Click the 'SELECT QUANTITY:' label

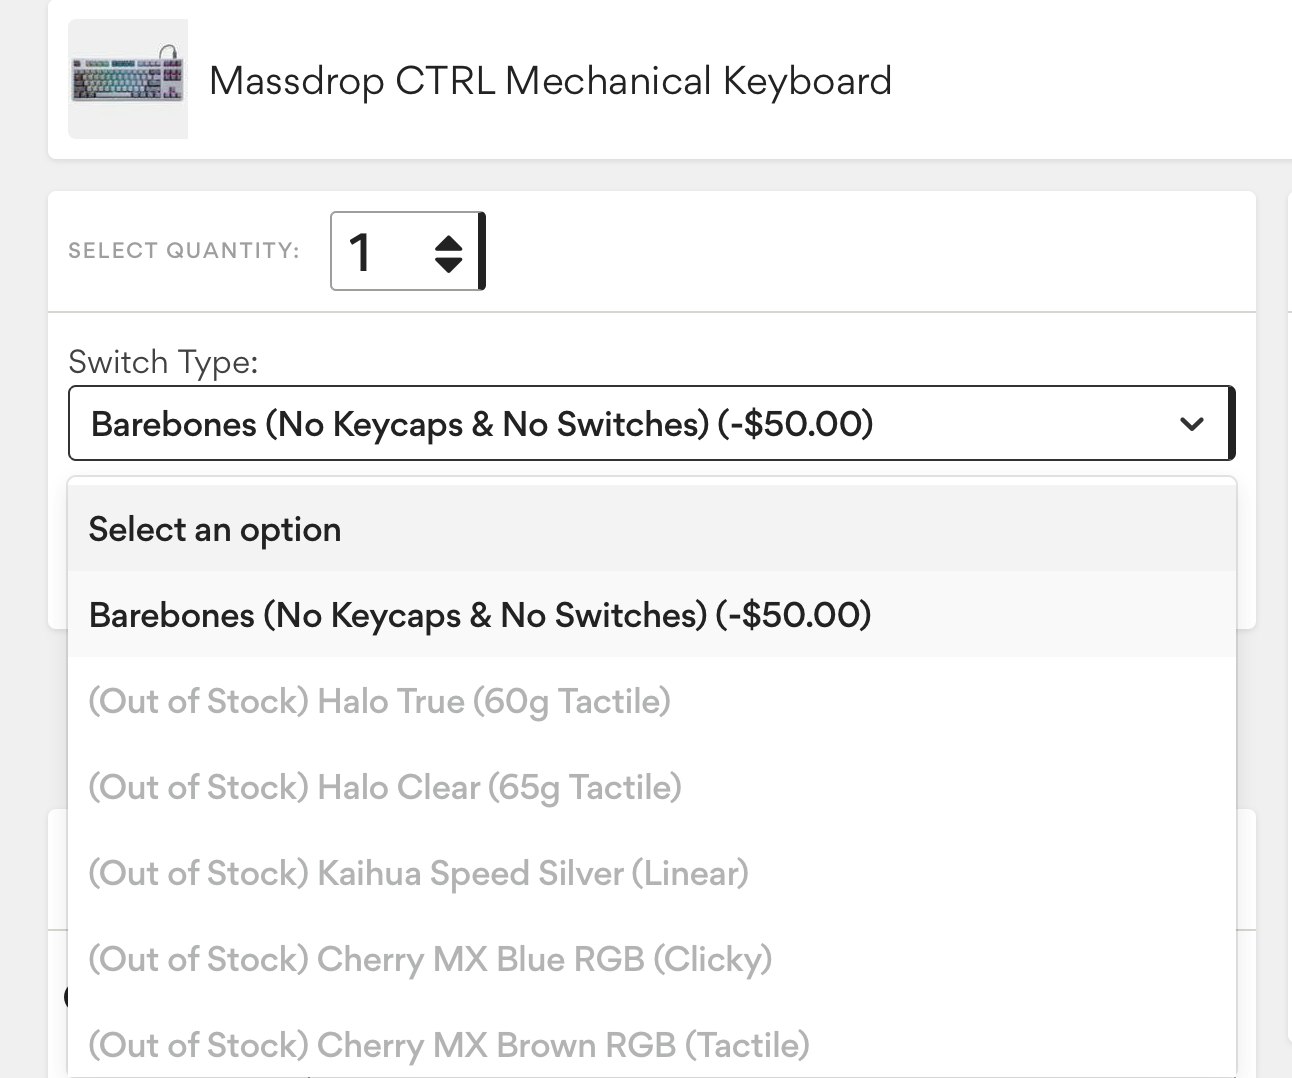(184, 251)
